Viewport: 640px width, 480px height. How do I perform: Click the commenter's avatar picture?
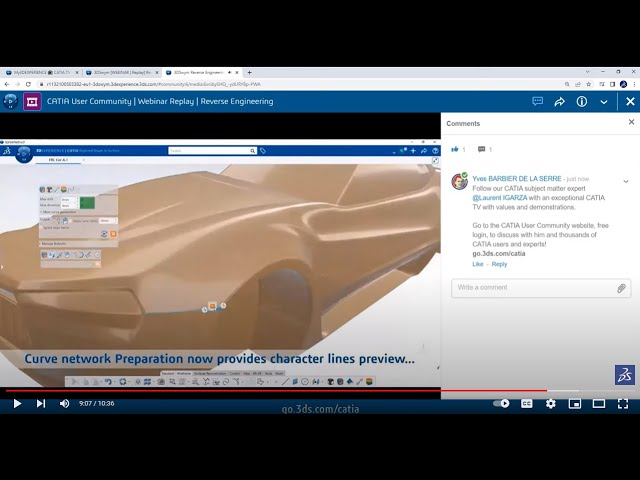(460, 181)
